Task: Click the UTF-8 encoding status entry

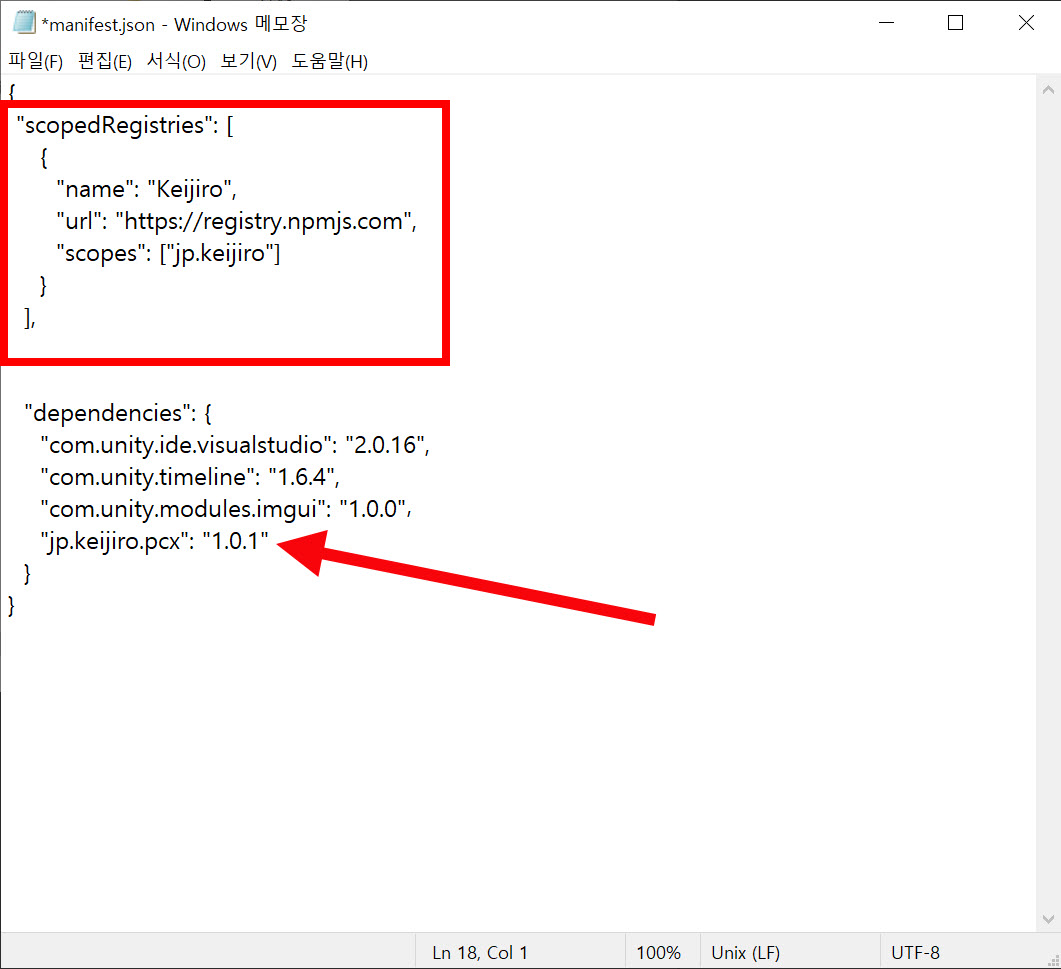Action: (x=916, y=953)
